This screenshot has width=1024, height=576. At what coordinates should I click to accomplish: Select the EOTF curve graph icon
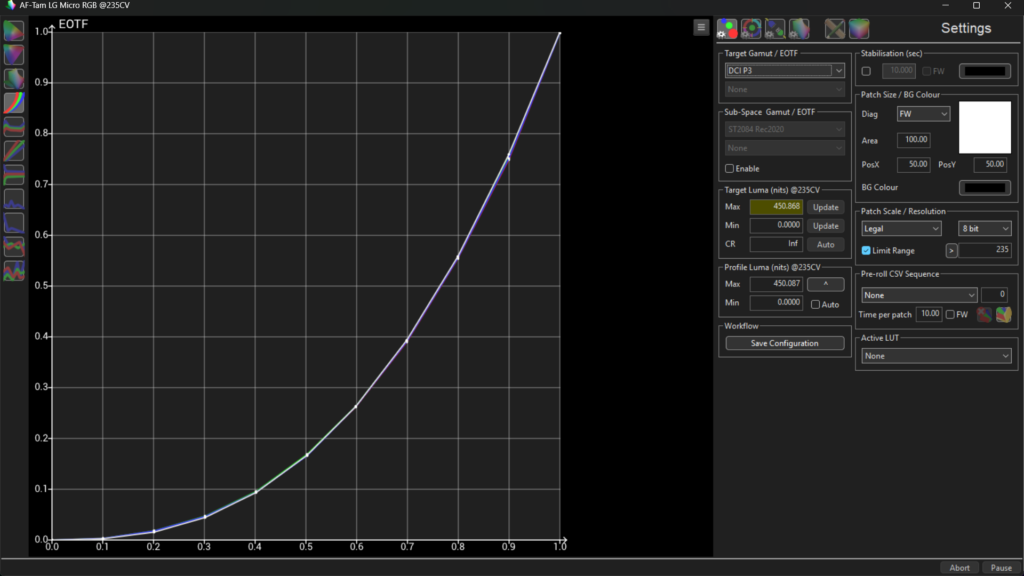click(14, 103)
